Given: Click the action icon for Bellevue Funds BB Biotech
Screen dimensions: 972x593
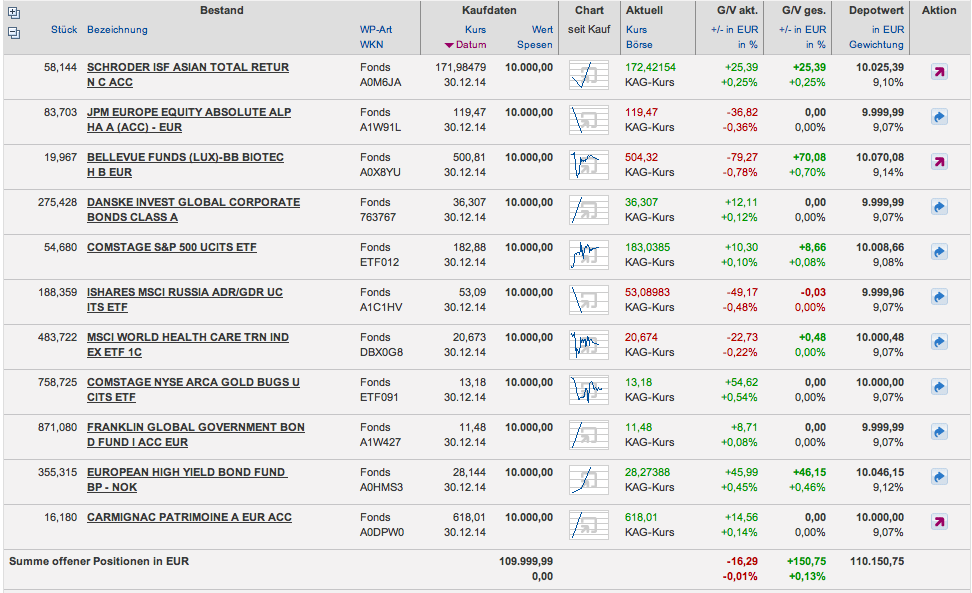Looking at the screenshot, I should click(939, 162).
